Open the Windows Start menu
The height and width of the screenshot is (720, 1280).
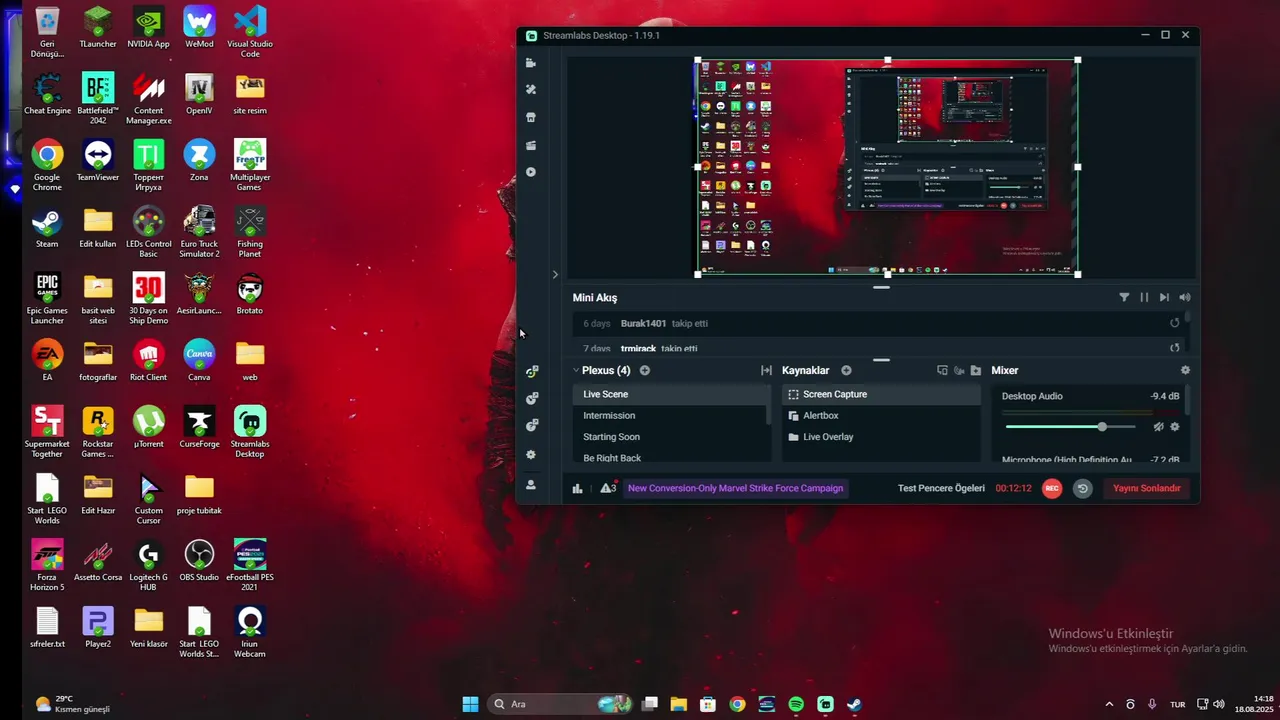[470, 704]
